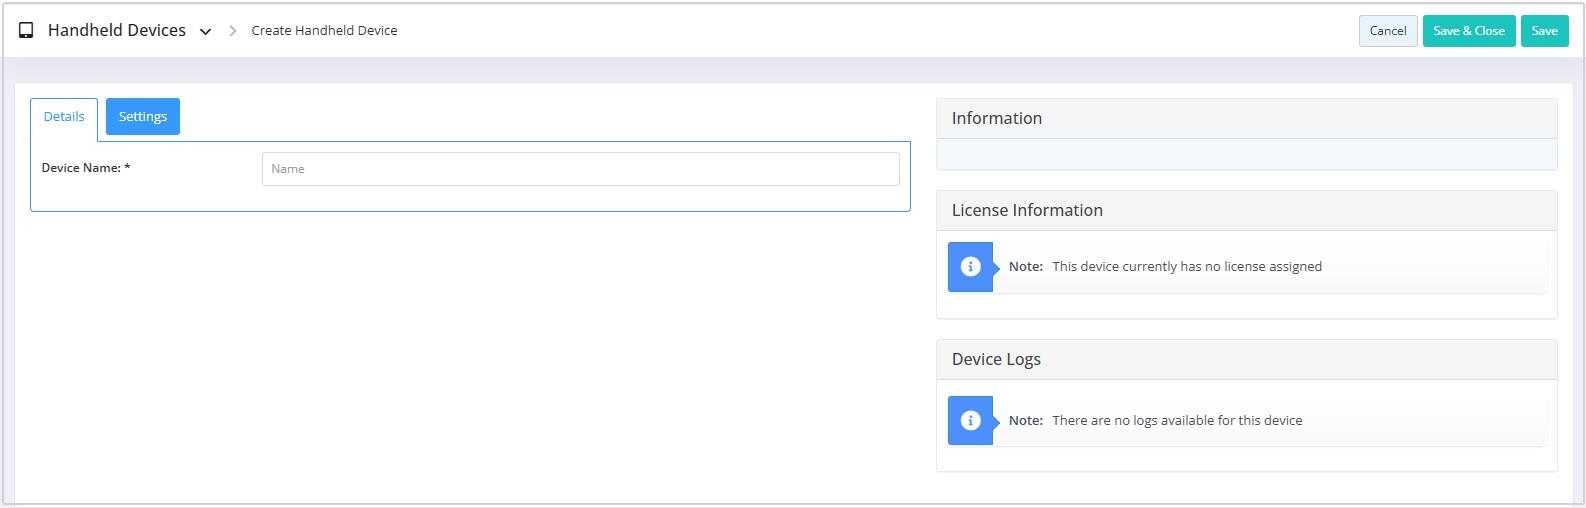
Task: Click the no logs available note text
Action: (1177, 421)
